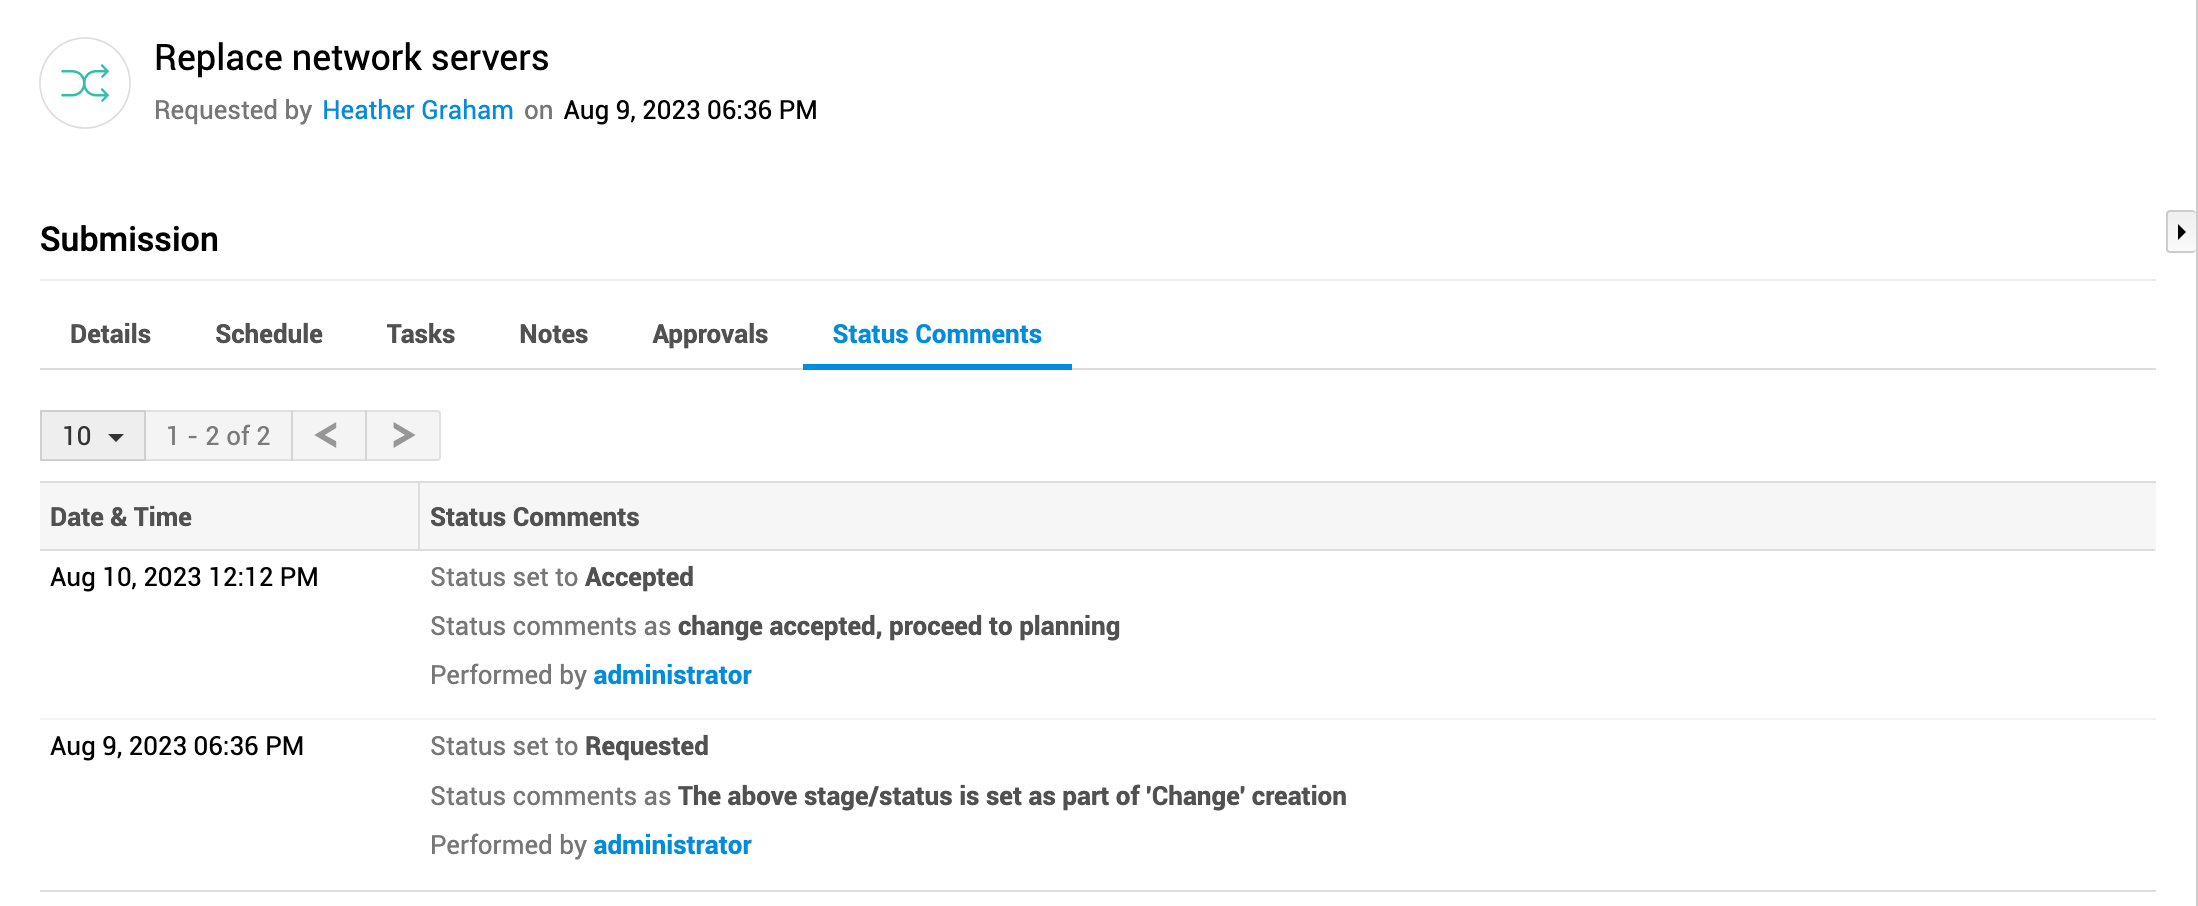
Task: Go to the Approvals tab
Action: [x=709, y=334]
